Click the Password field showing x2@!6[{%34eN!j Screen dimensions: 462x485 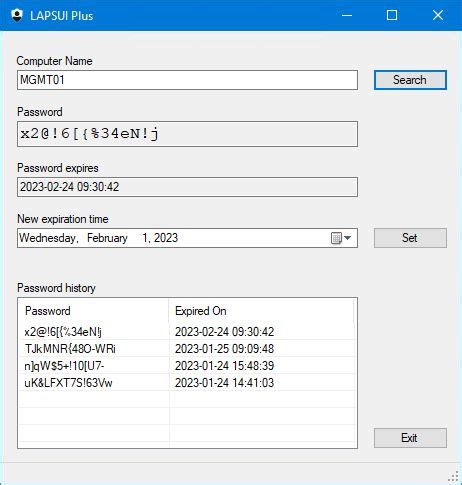[187, 134]
